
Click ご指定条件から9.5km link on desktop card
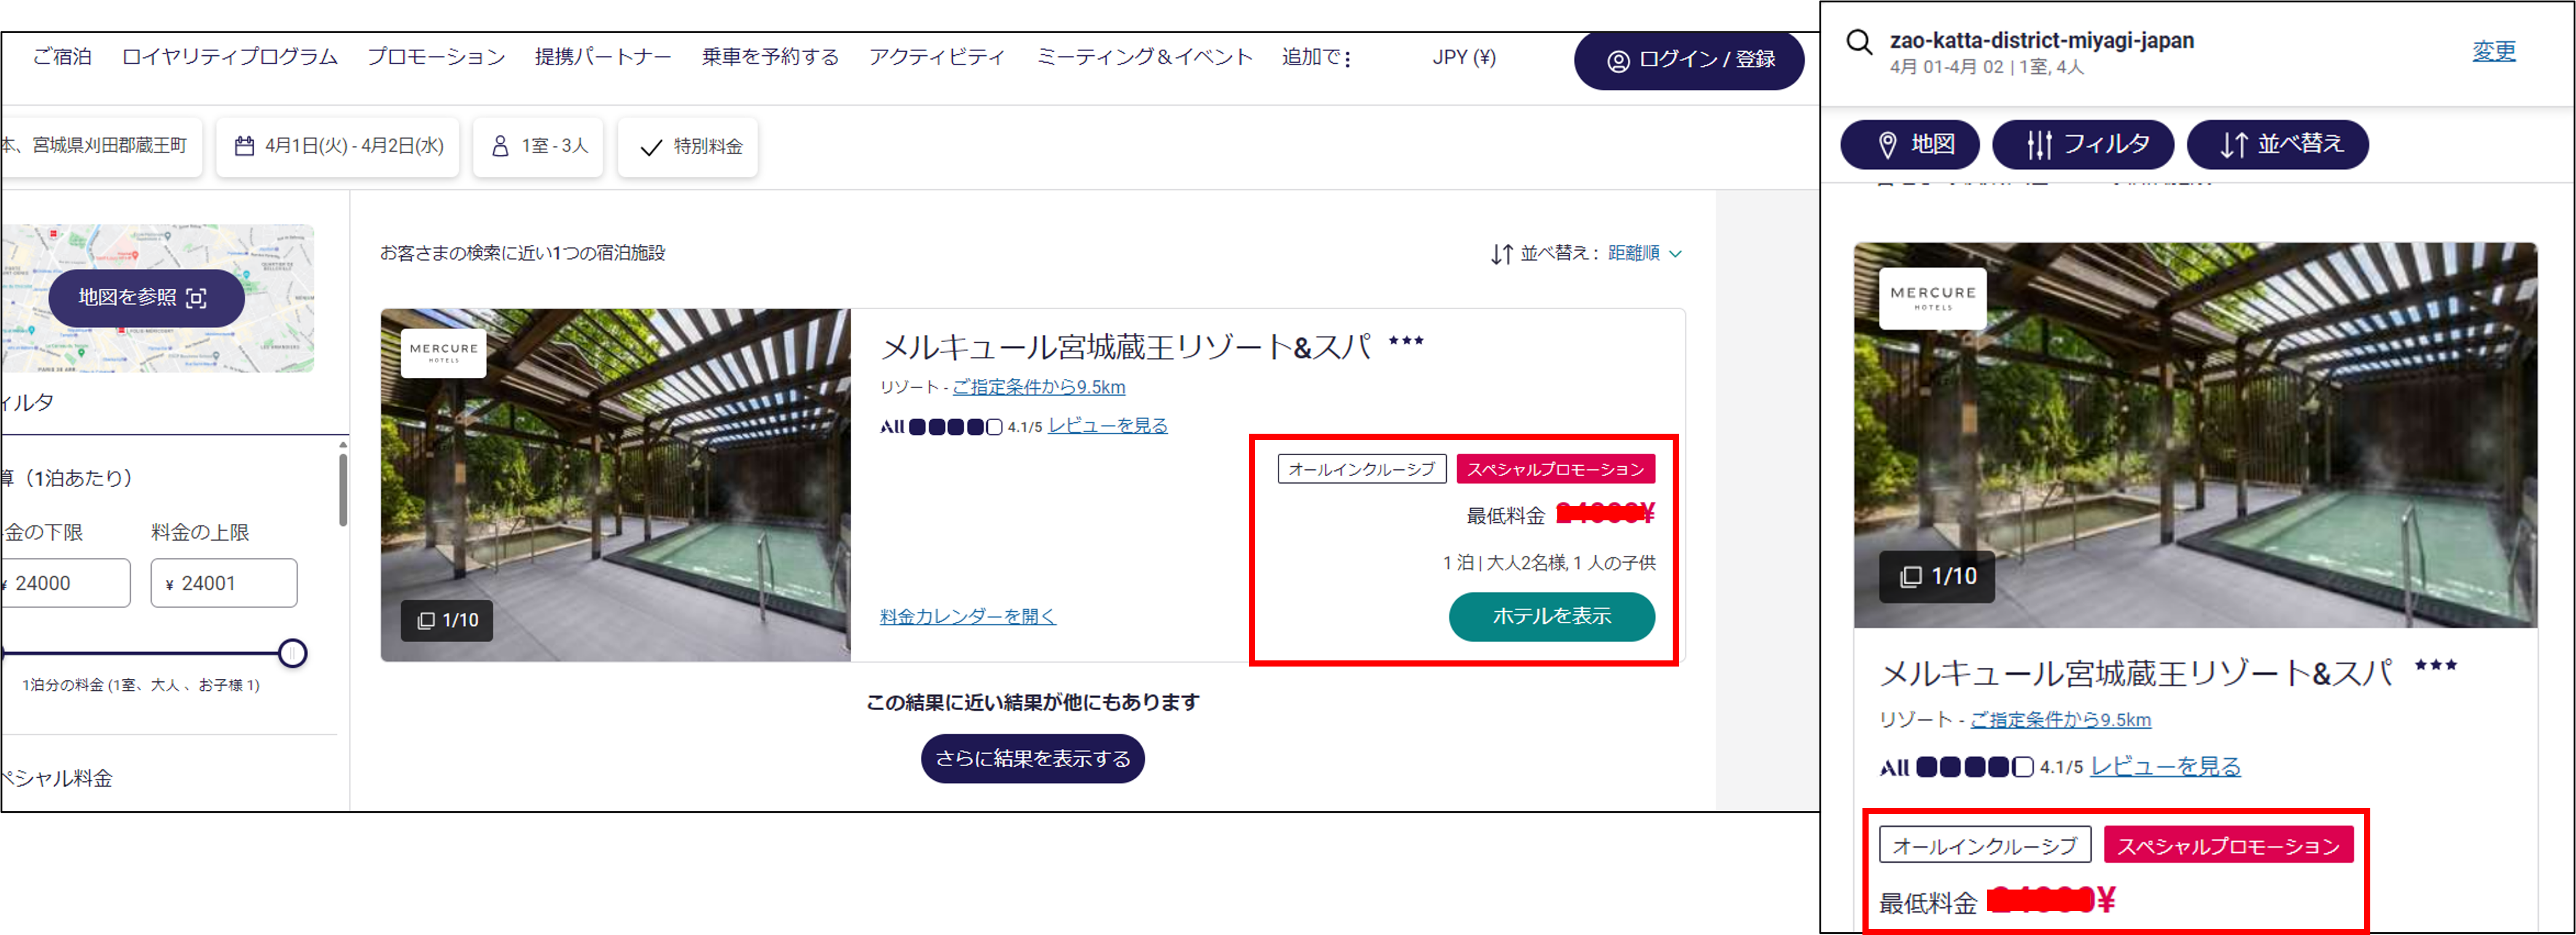tap(1038, 387)
